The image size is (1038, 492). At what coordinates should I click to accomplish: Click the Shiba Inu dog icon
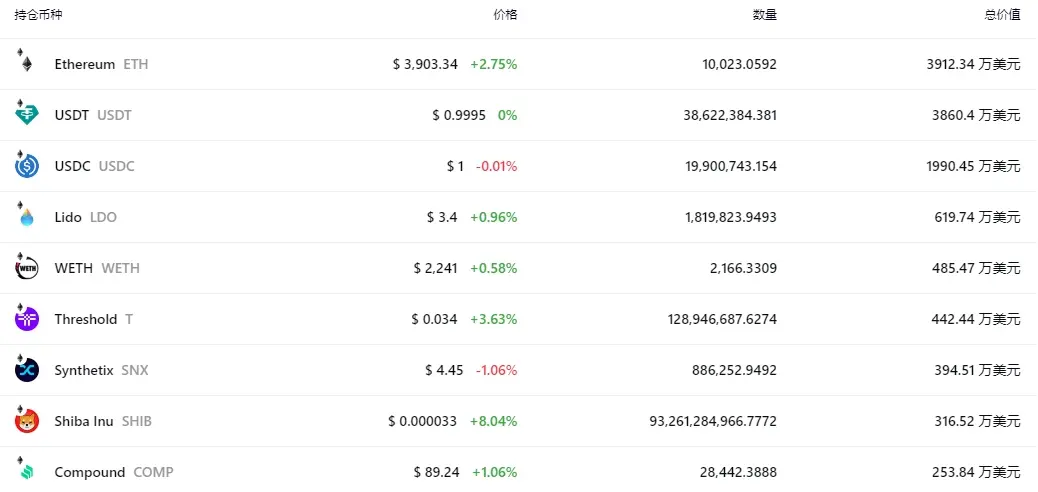26,421
